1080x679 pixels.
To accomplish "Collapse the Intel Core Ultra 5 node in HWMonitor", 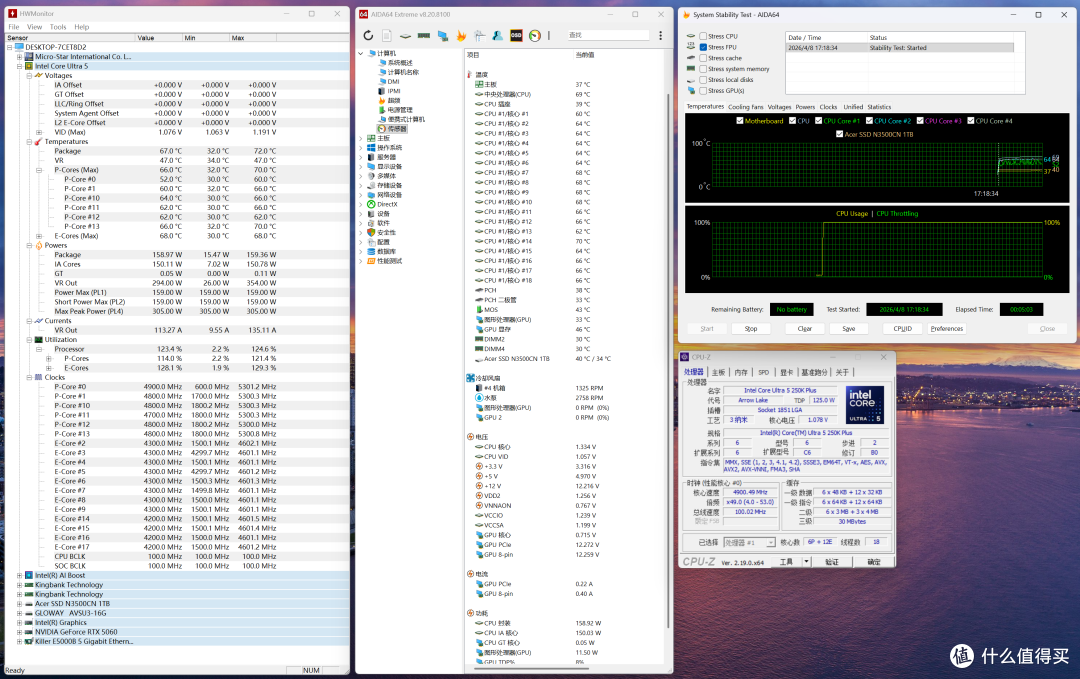I will 19,66.
